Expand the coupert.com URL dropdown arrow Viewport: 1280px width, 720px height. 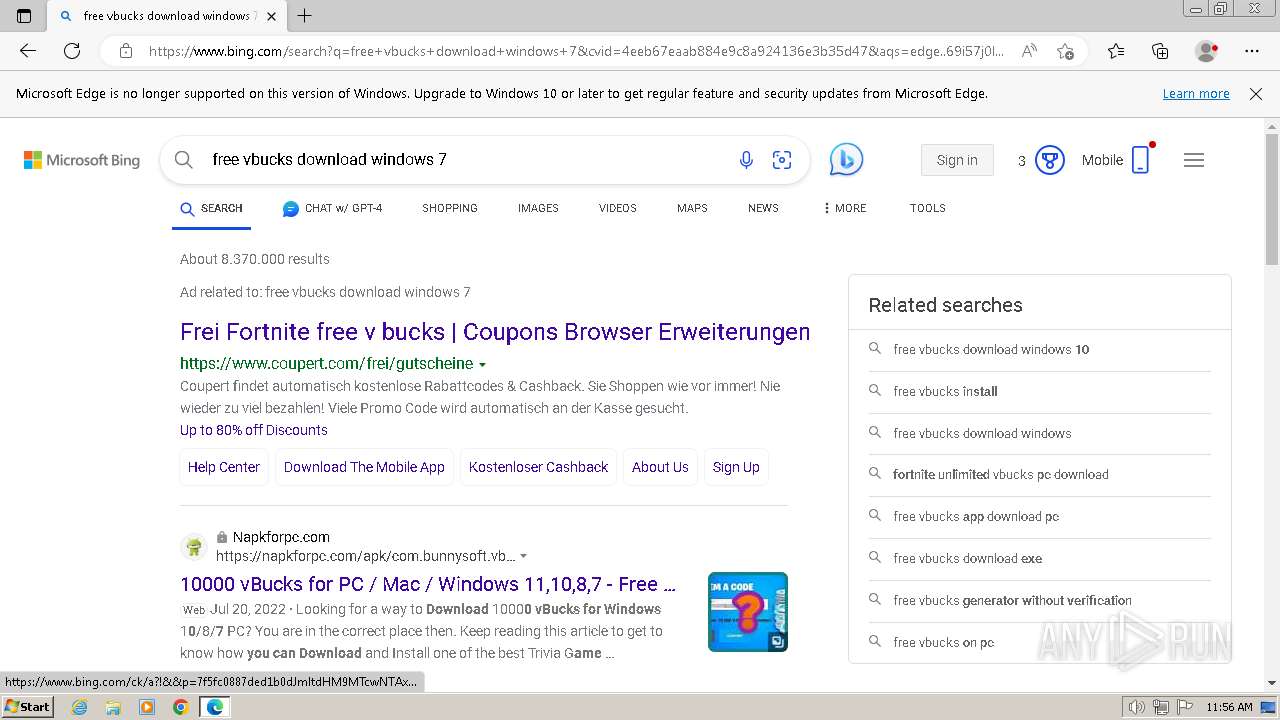point(483,365)
